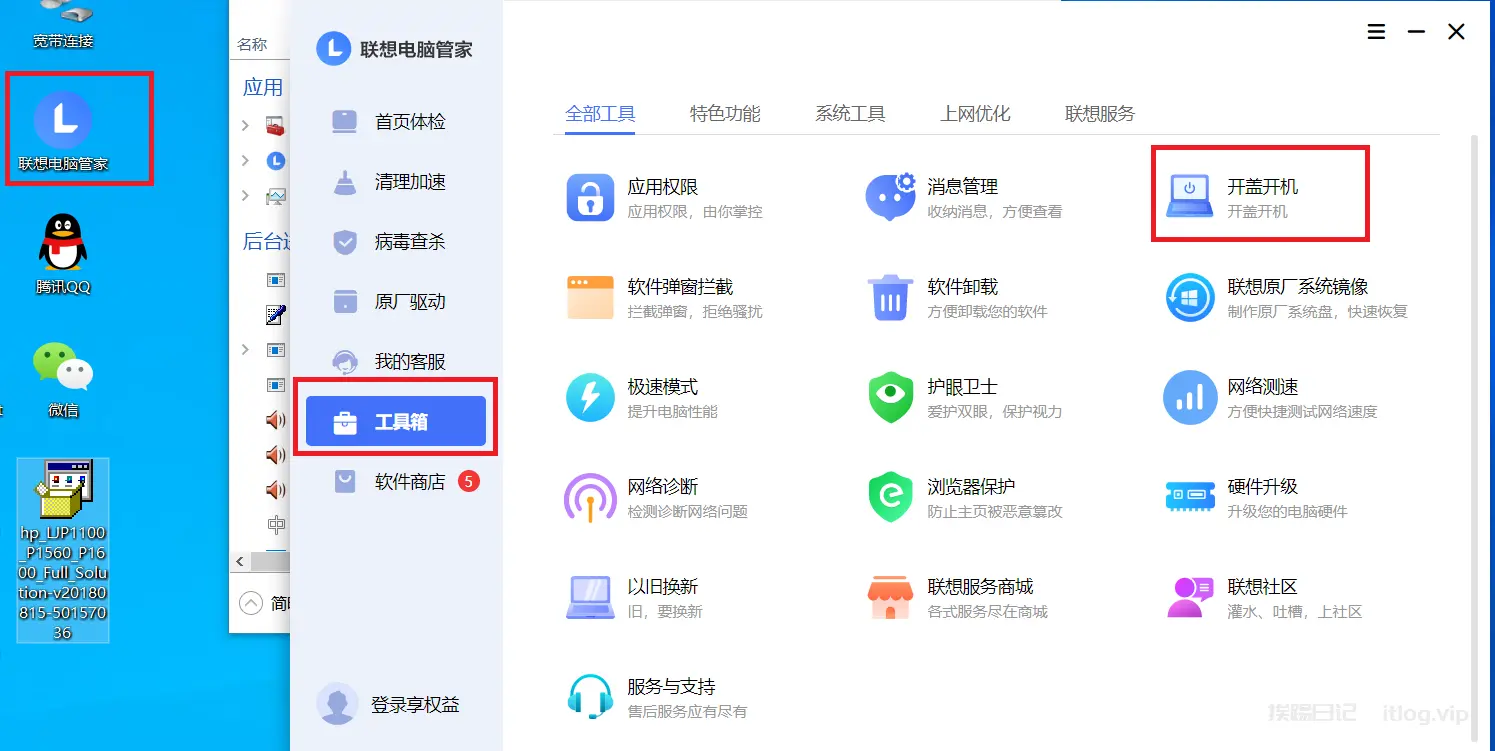Screen dimensions: 1495x751
Task: Open 护眼卫士 eye shield tool
Action: [x=890, y=397]
